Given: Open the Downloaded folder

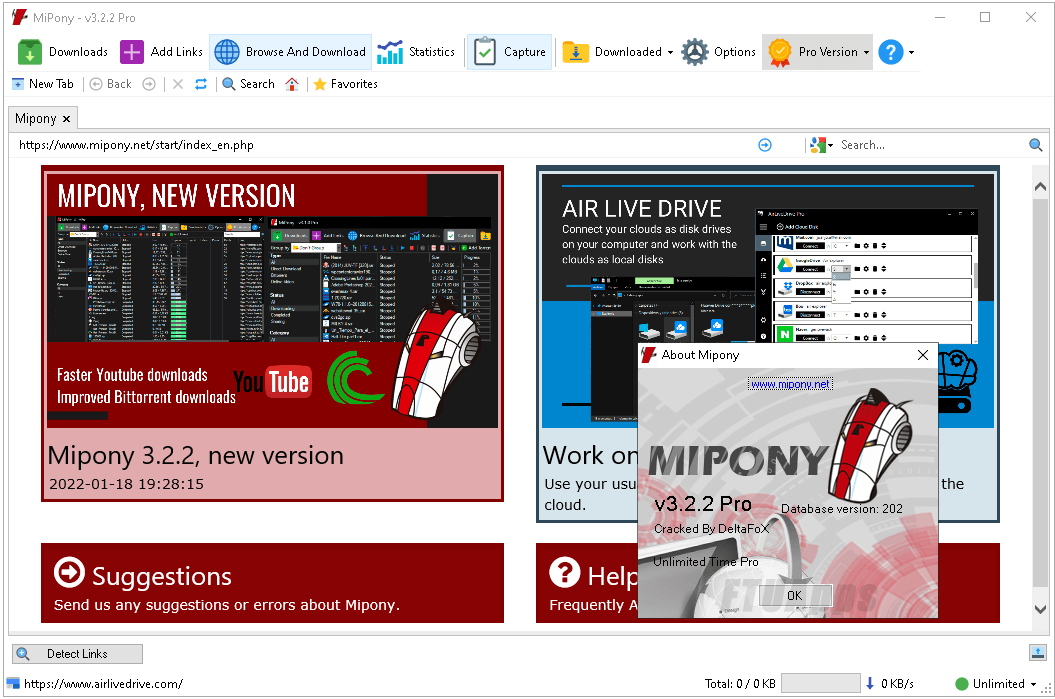Looking at the screenshot, I should click(612, 52).
